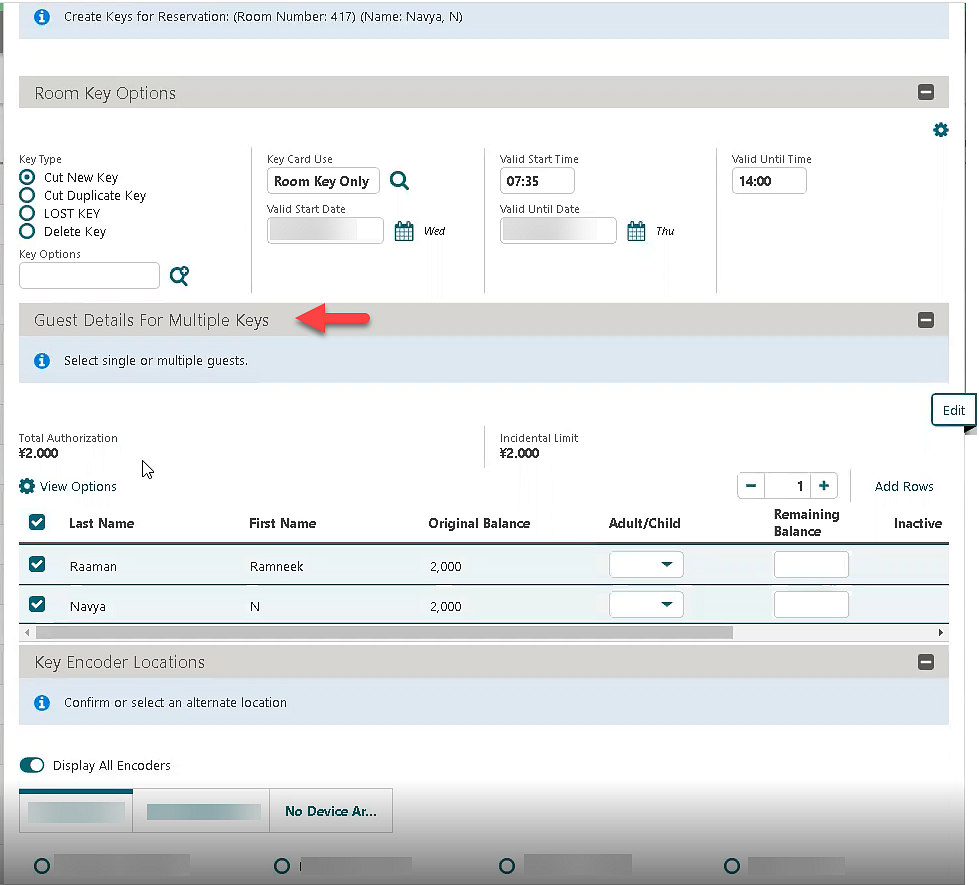Click the gear icon above Valid Until Time

[940, 130]
